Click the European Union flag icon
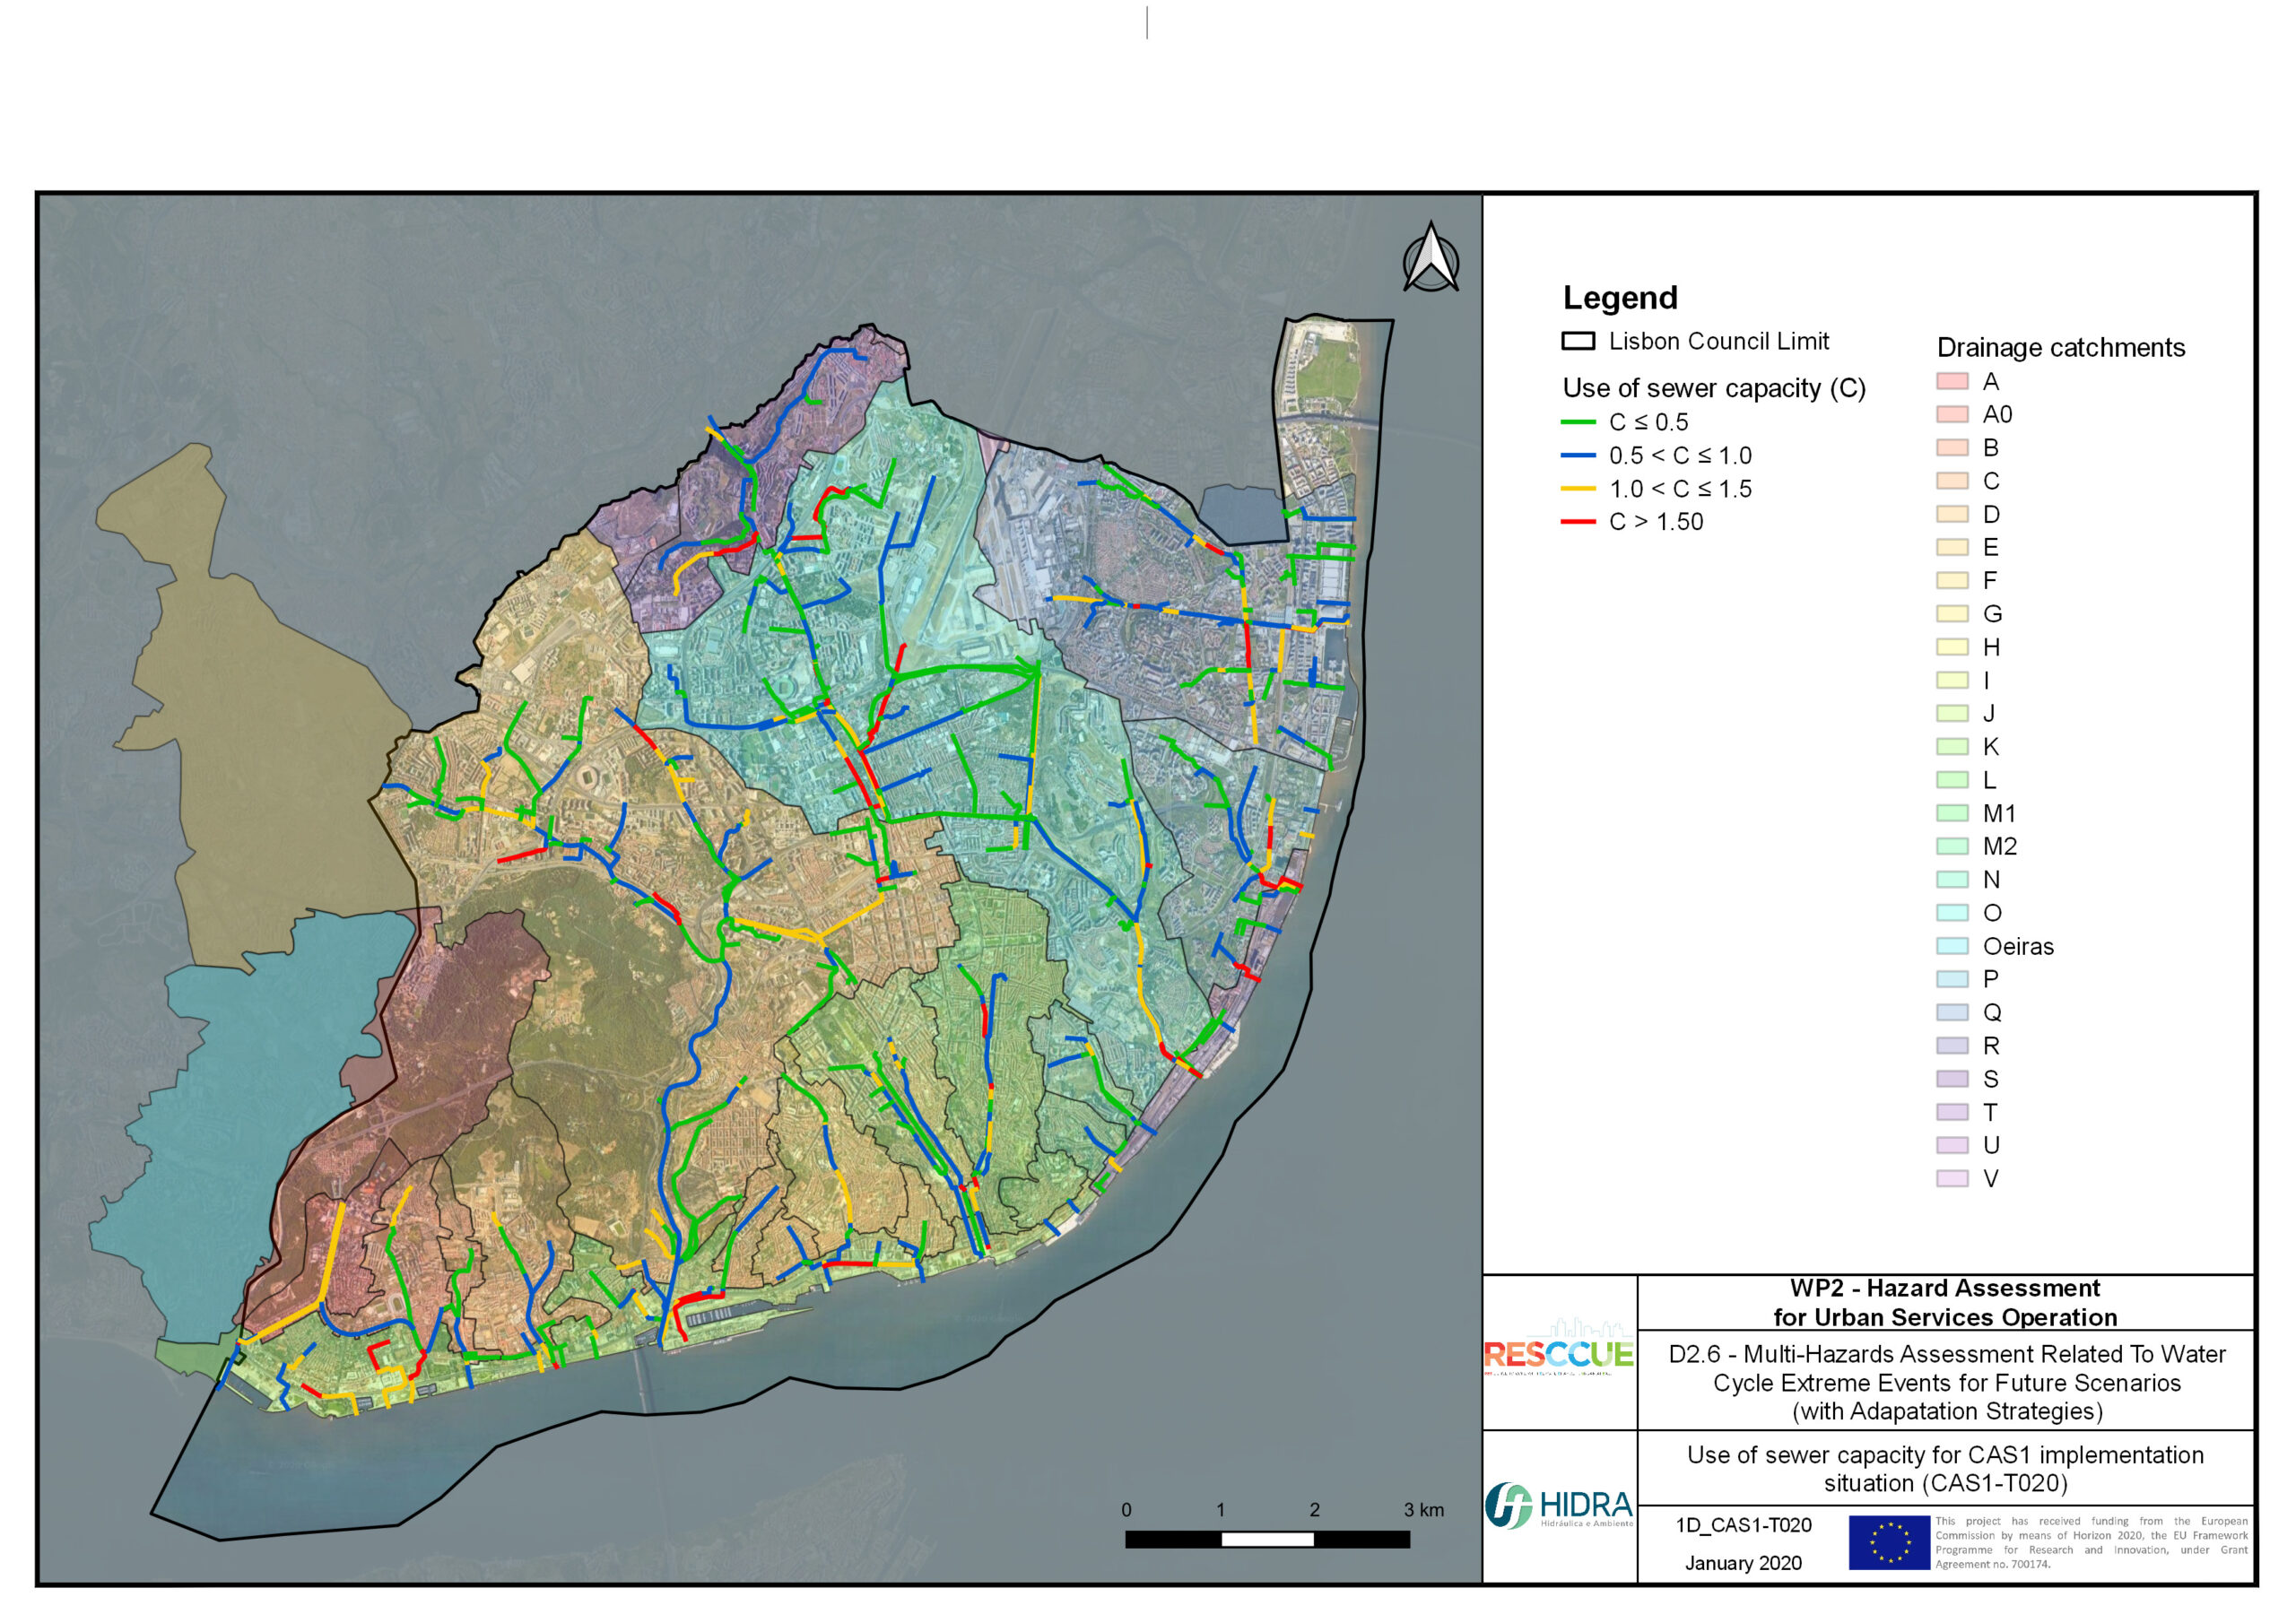This screenshot has width=2296, height=1623. coord(1888,1541)
